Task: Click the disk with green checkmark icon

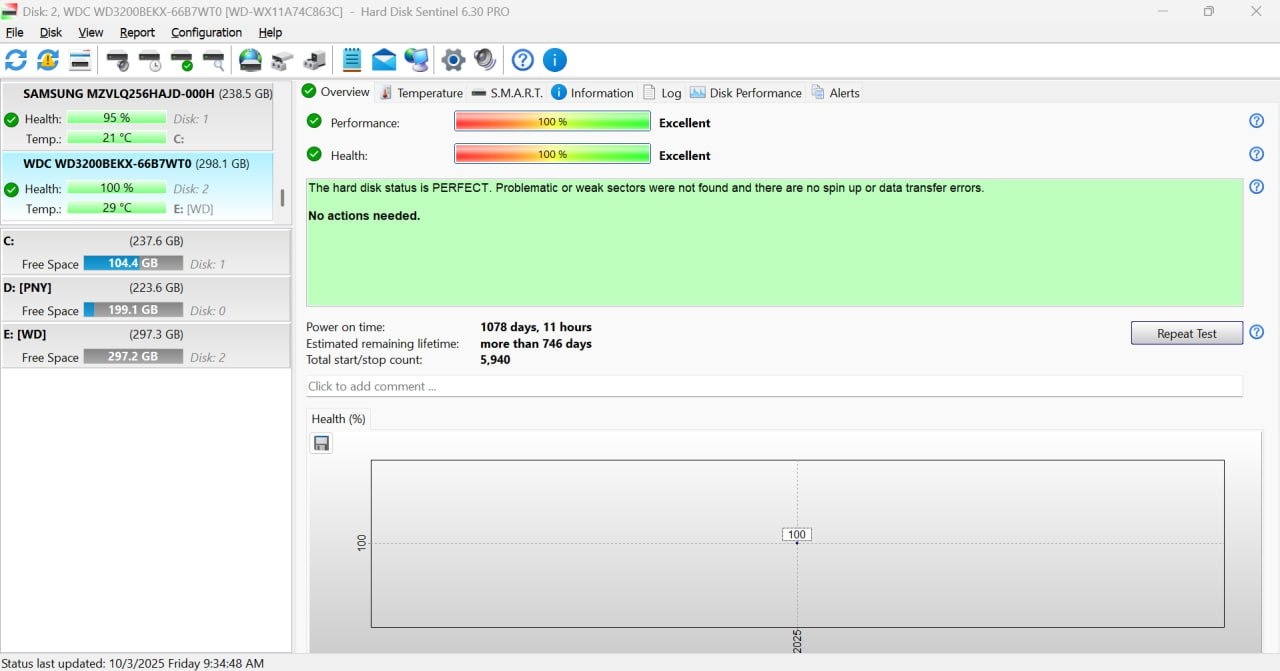Action: click(182, 60)
